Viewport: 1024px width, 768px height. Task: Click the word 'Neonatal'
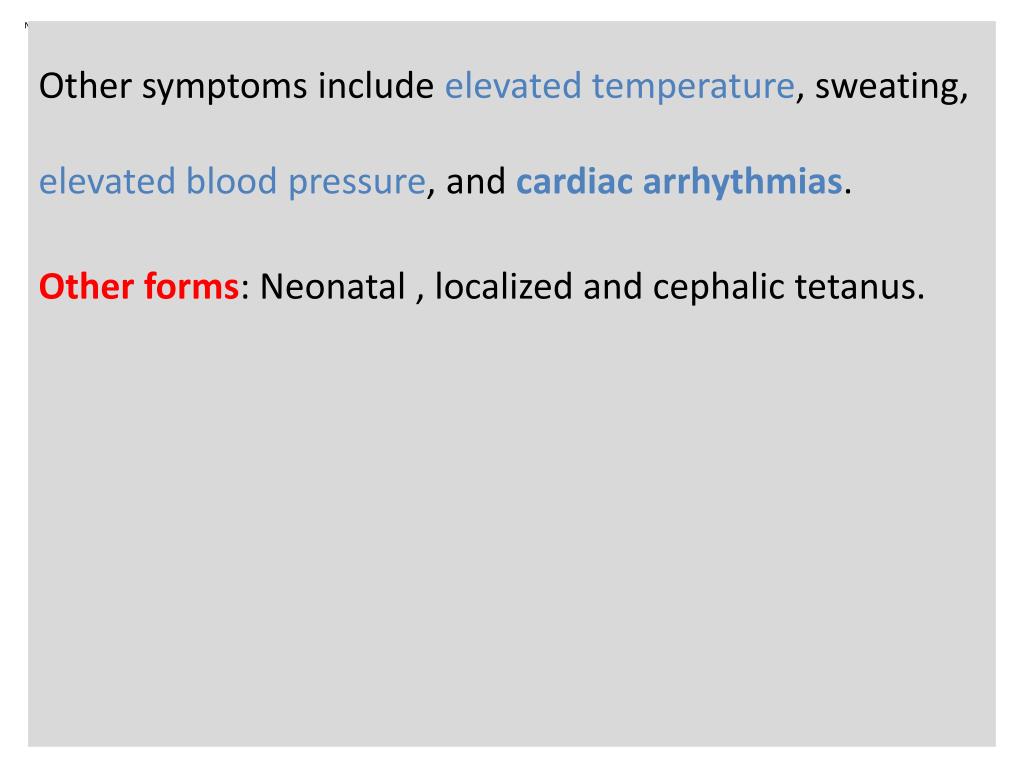pyautogui.click(x=333, y=287)
